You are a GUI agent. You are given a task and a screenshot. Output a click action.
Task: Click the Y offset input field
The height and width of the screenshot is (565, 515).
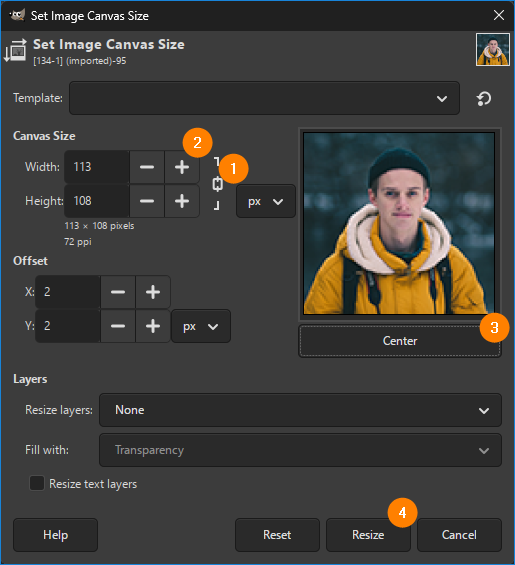68,326
